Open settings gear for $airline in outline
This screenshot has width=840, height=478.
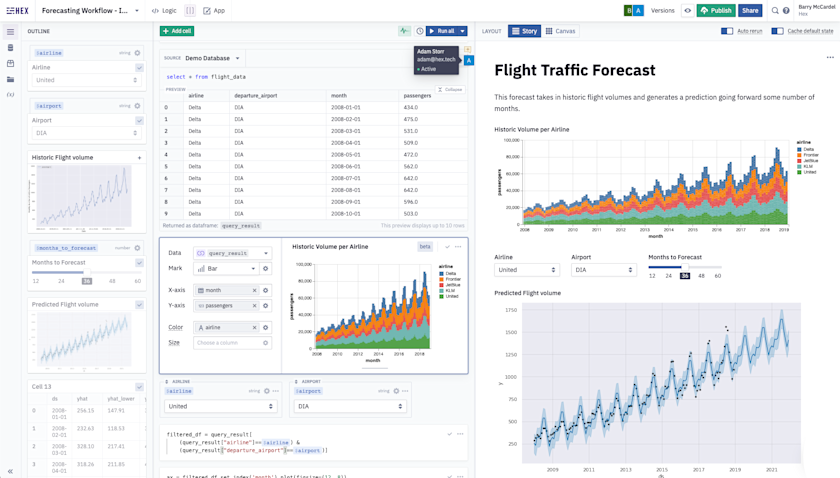(137, 53)
